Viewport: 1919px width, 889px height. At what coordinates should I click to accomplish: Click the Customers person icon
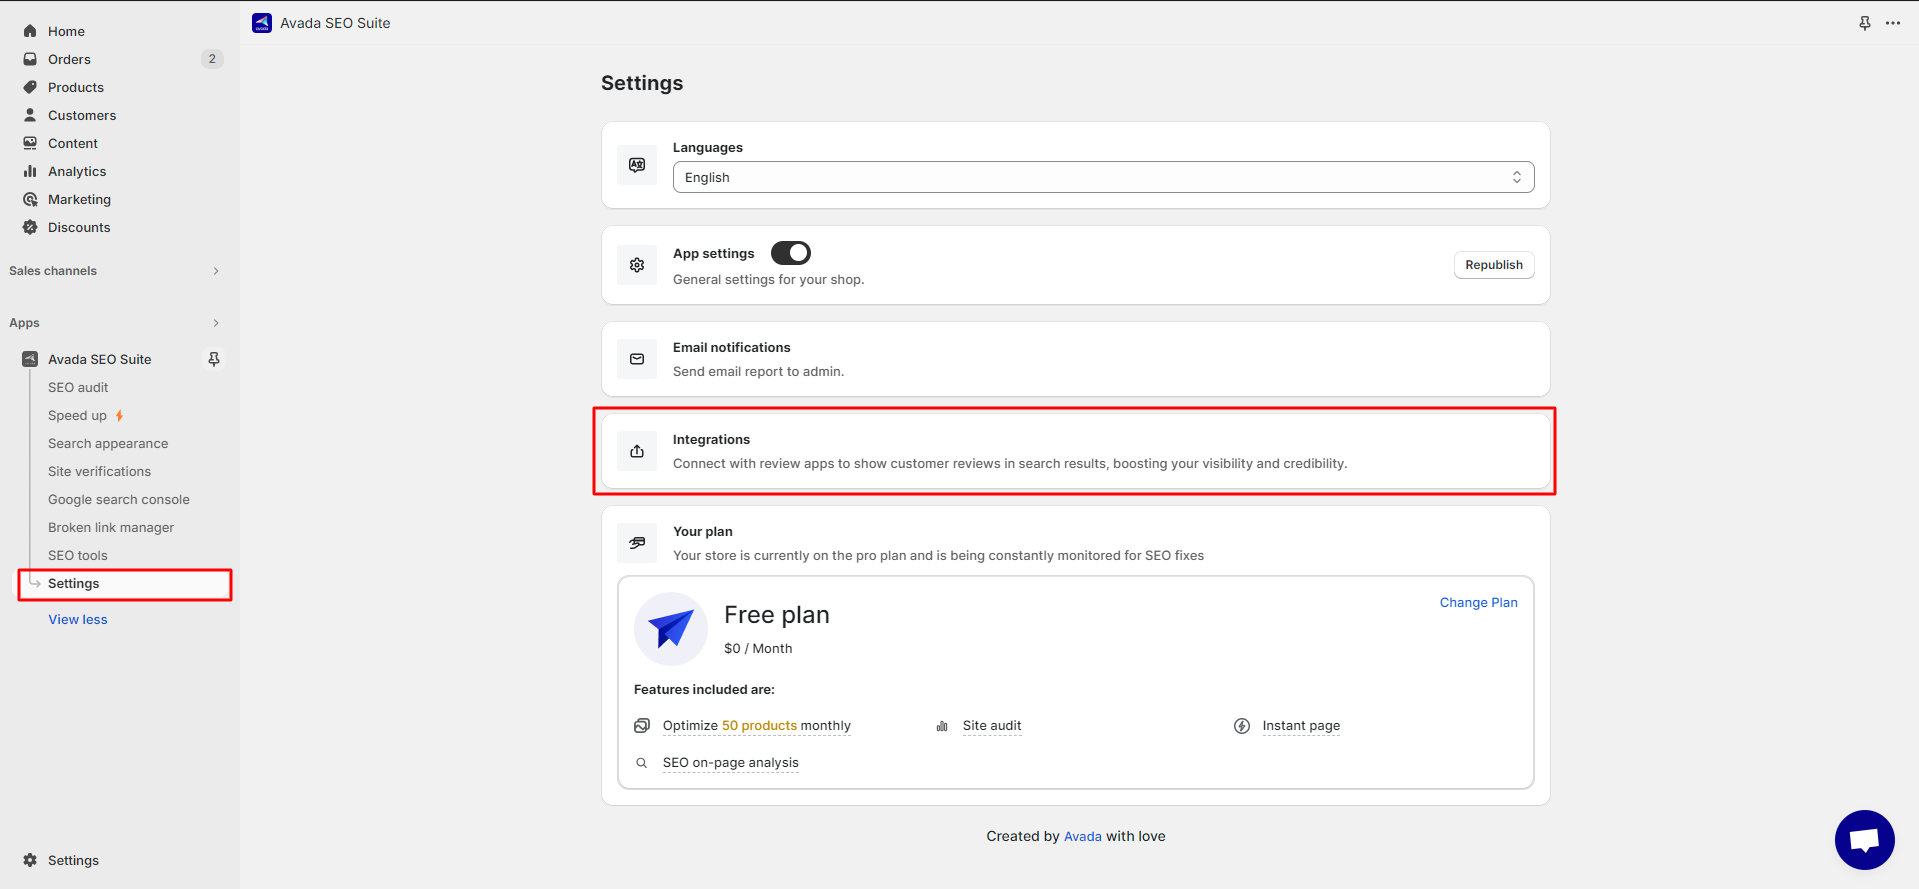(x=30, y=115)
